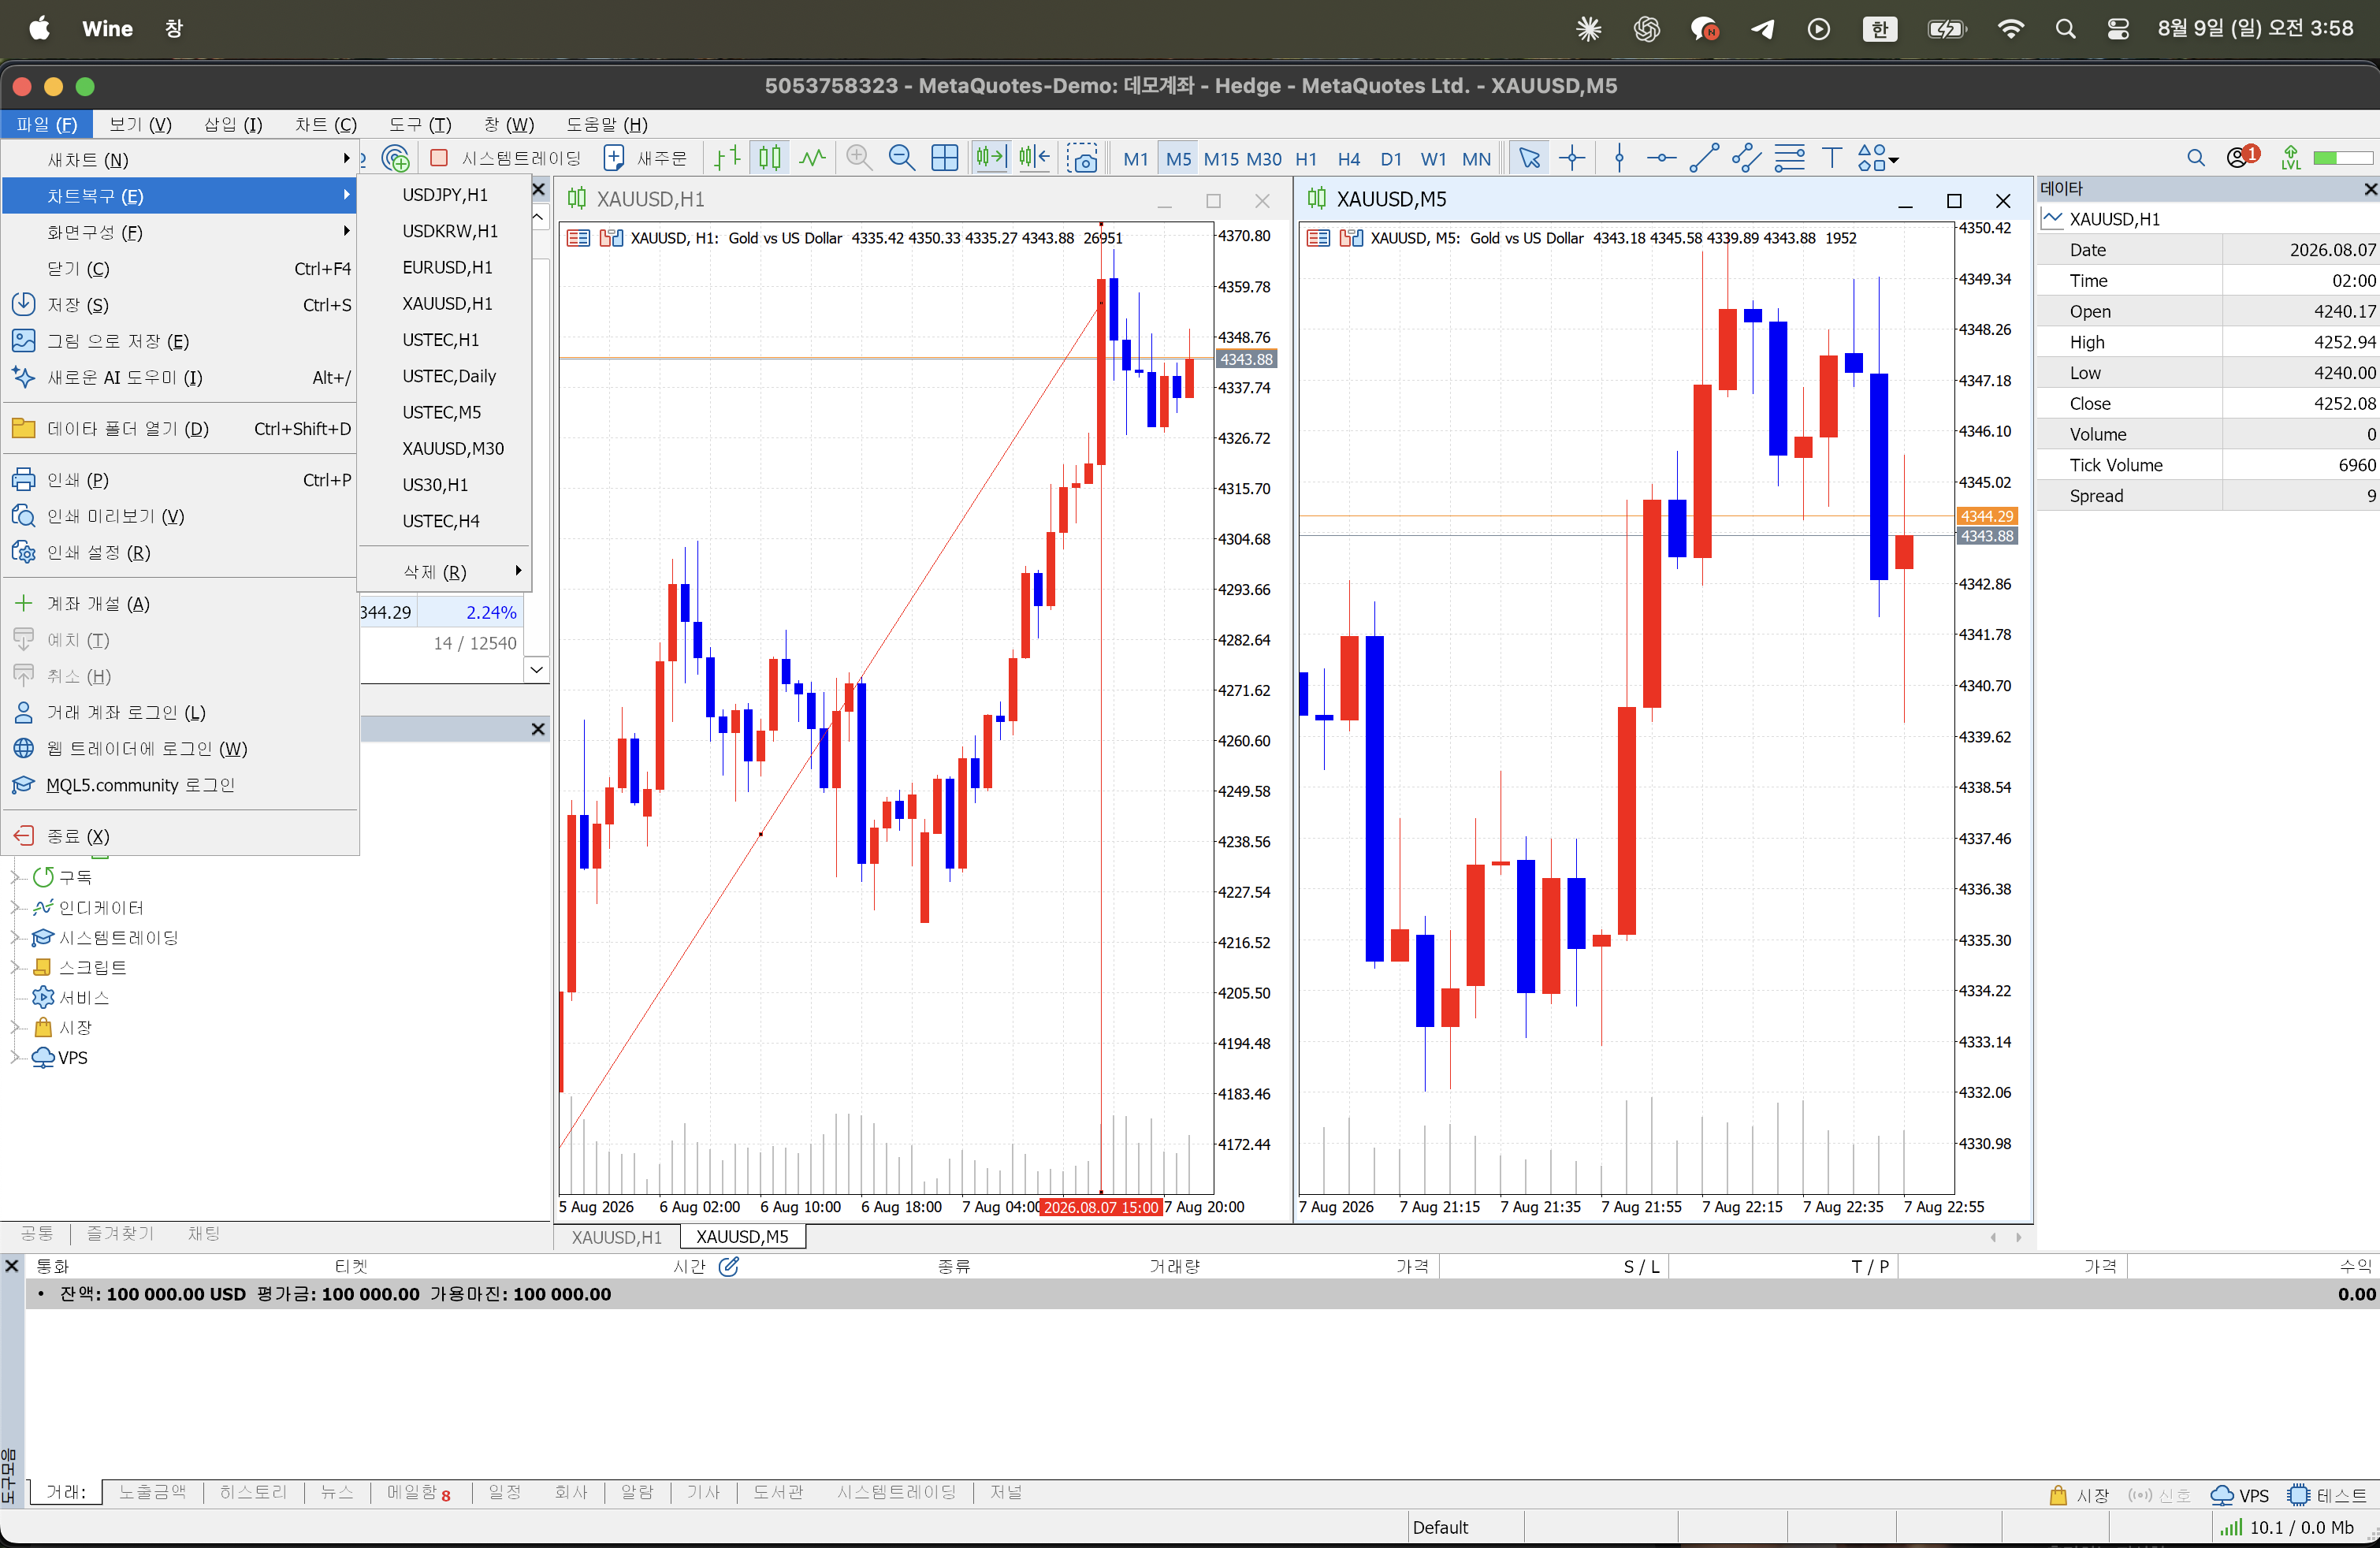Select 그림 으로 저장 save as picture
2380x1548 pixels.
[180, 341]
